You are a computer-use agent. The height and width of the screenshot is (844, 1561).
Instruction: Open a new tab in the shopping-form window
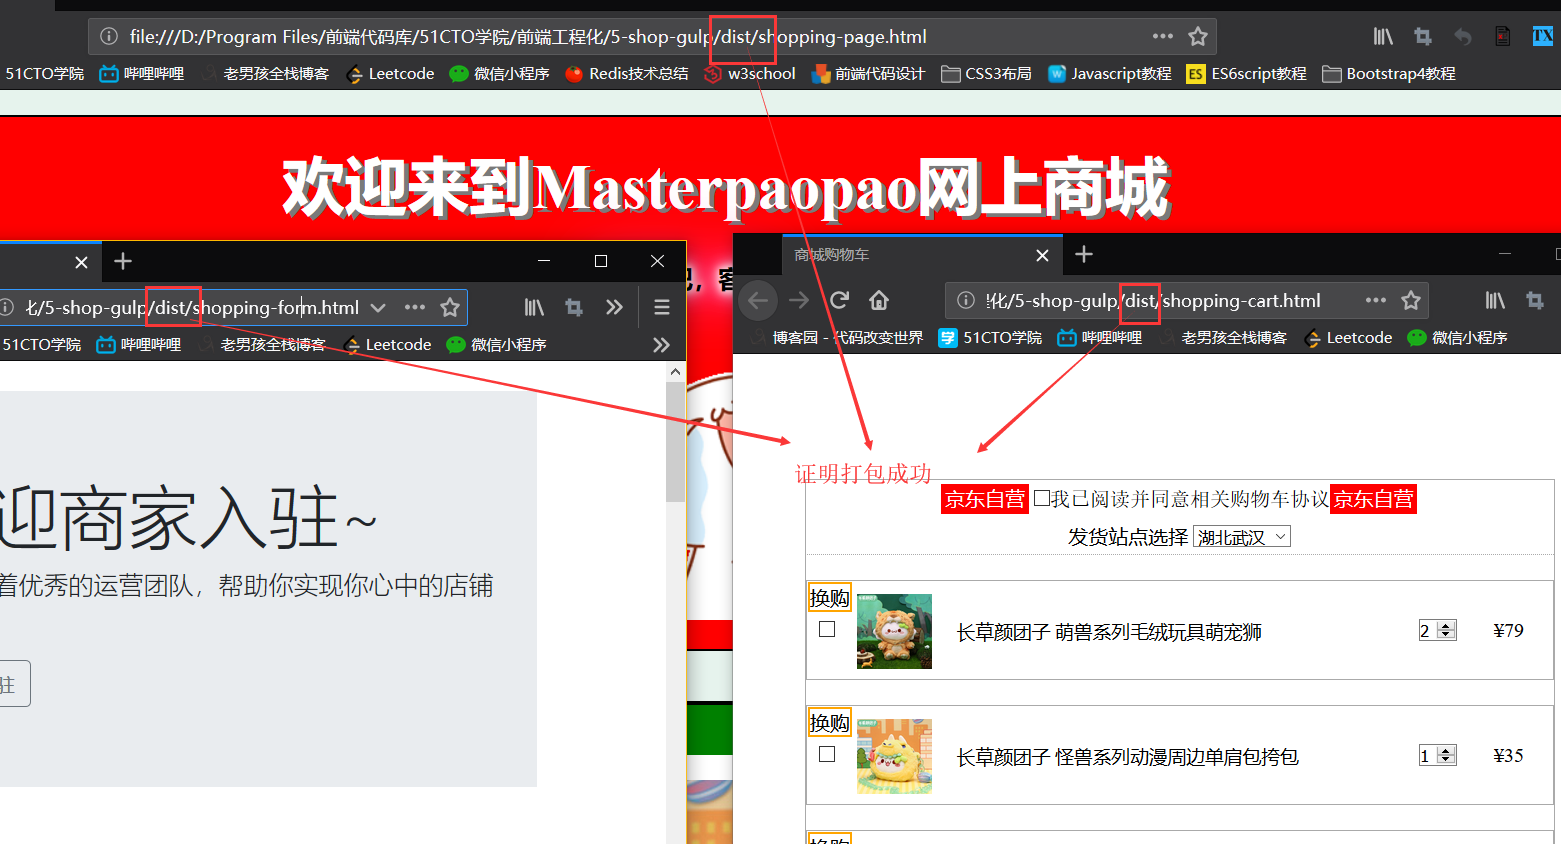pos(123,261)
